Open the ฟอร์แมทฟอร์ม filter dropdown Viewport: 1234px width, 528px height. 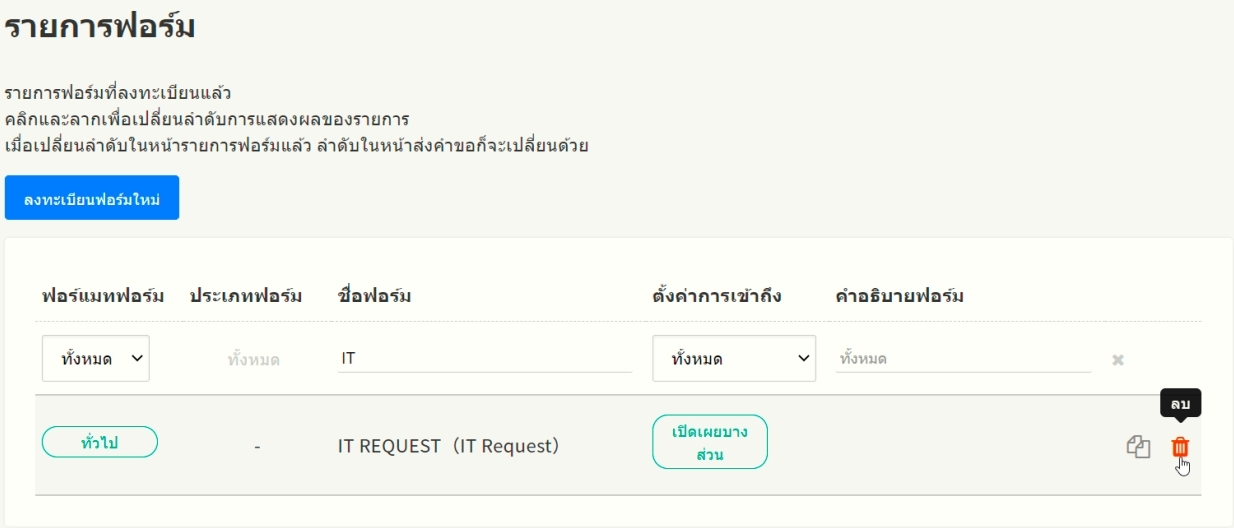95,358
